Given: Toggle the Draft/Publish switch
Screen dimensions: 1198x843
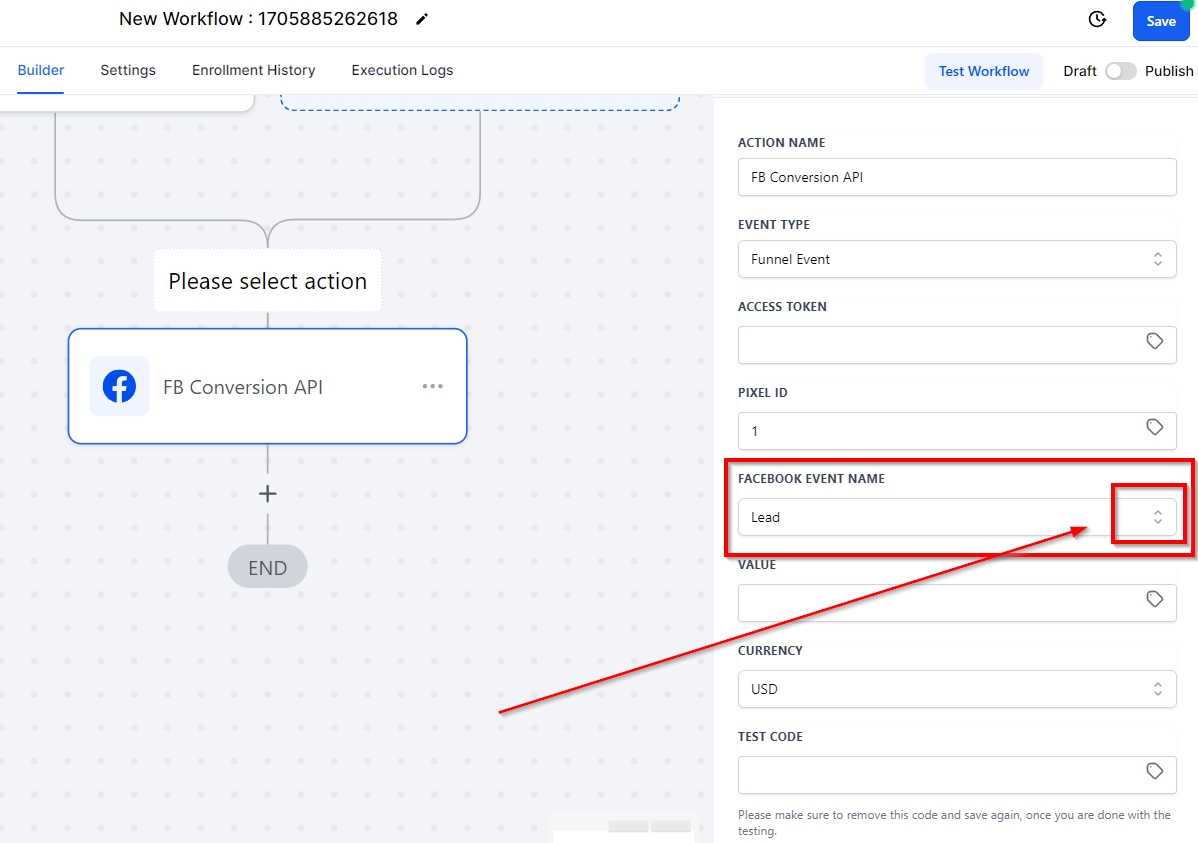Looking at the screenshot, I should (x=1120, y=71).
